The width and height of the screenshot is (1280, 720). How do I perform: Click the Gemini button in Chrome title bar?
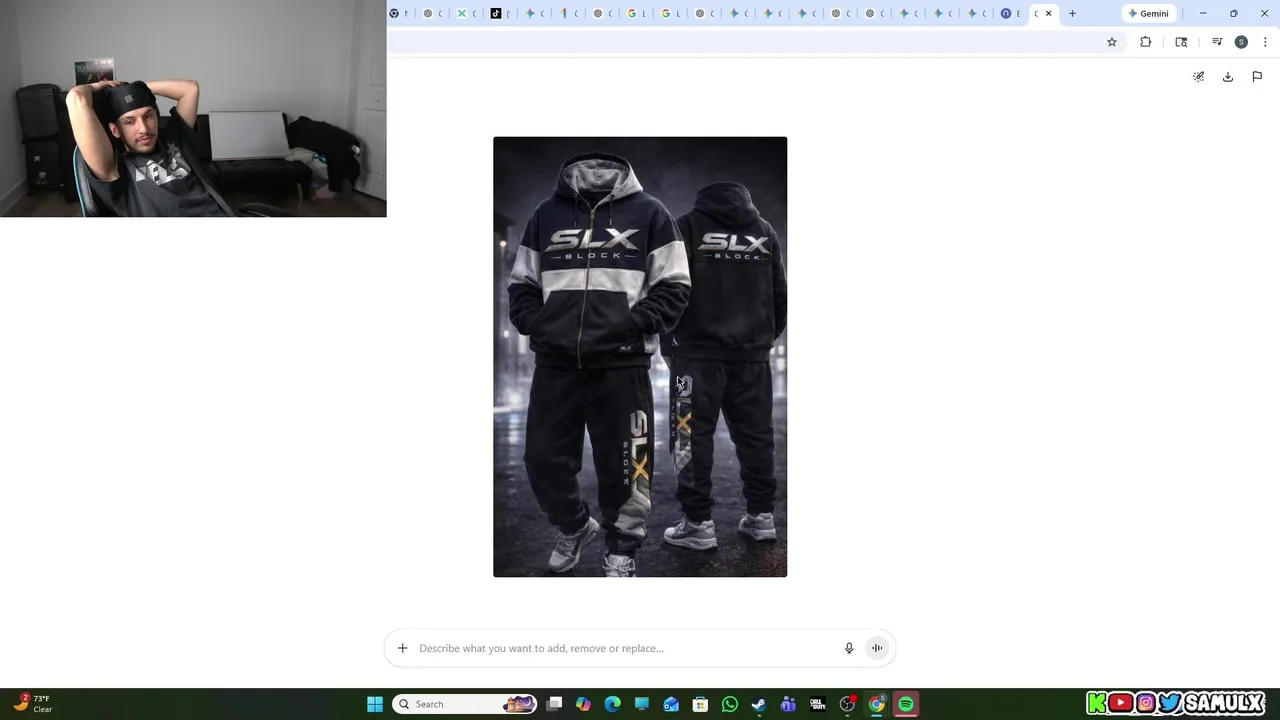1148,13
